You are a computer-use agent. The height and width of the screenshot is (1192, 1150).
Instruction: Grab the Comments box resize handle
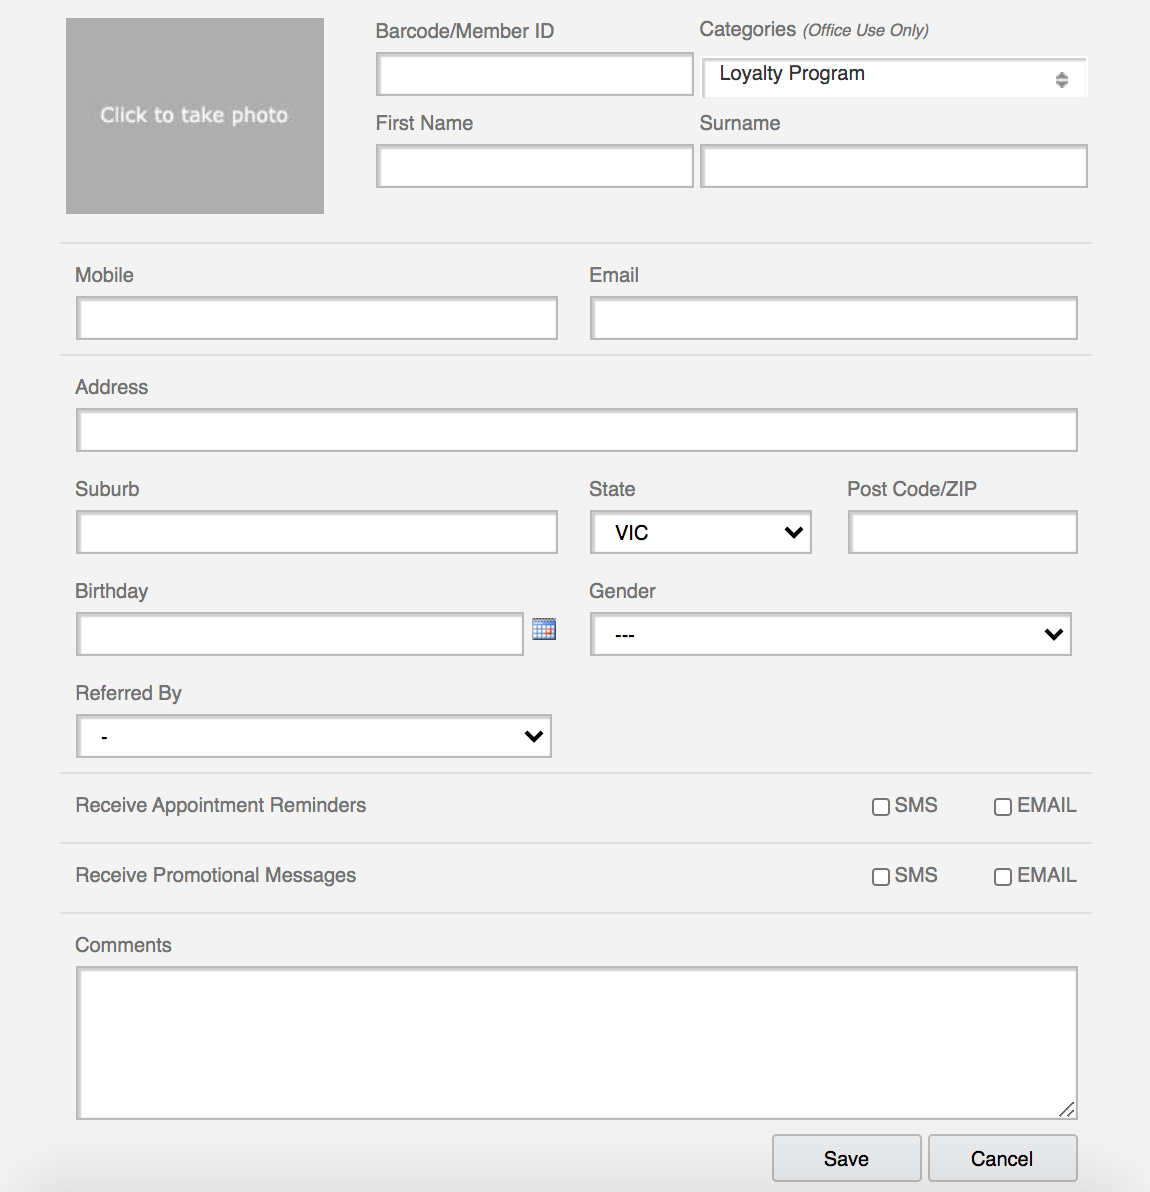tap(1066, 1109)
